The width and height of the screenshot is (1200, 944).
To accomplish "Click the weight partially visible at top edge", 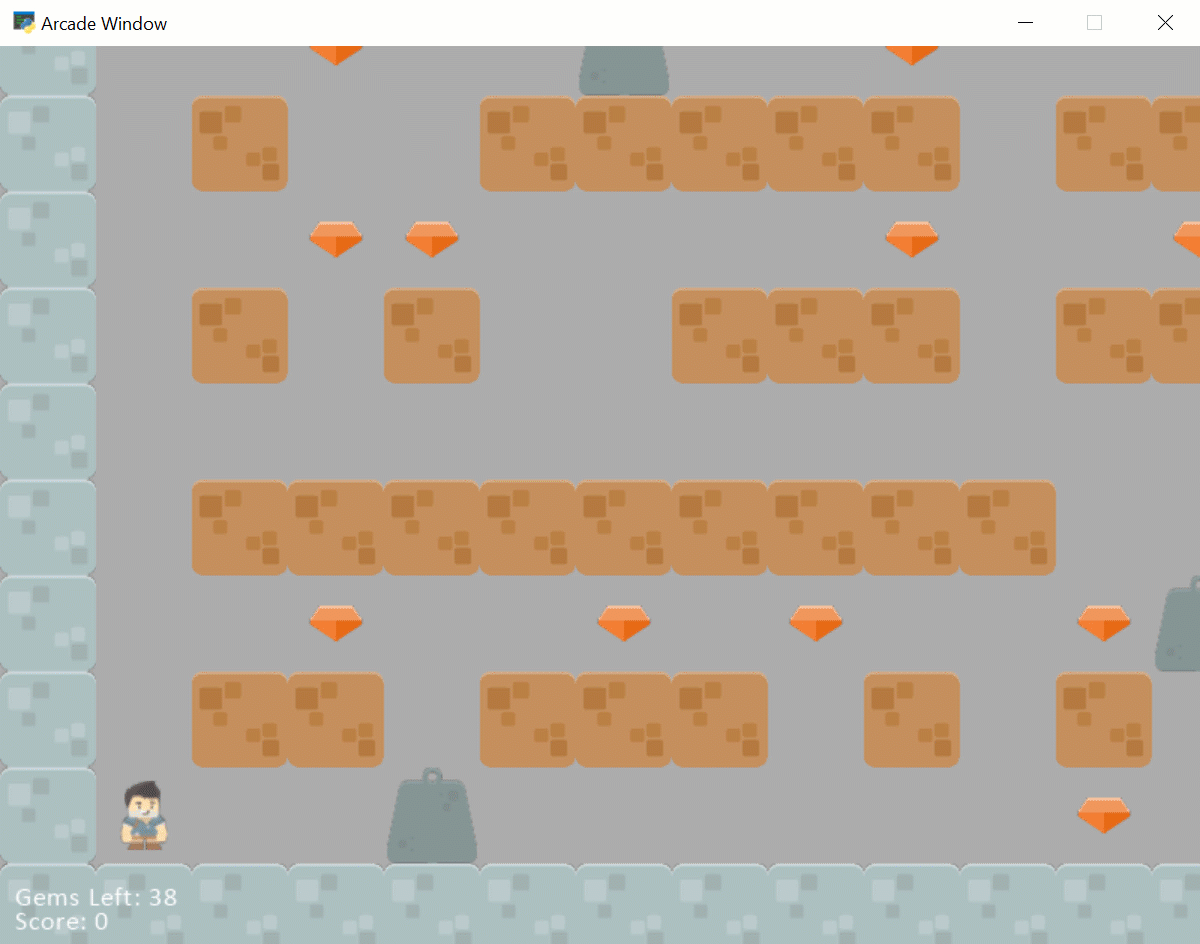I will click(624, 70).
